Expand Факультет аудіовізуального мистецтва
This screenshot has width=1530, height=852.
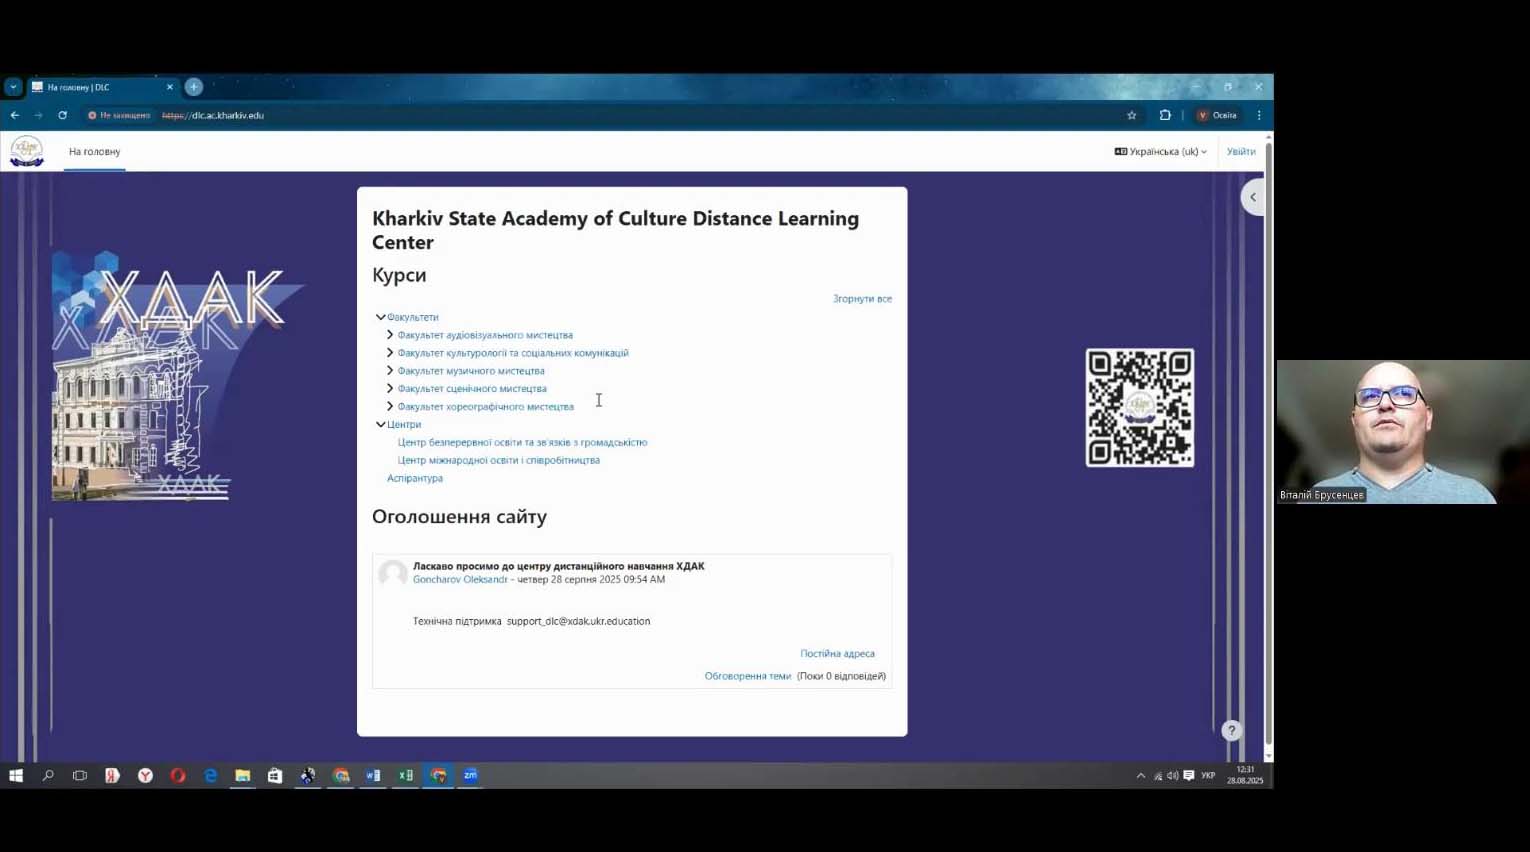coord(390,335)
